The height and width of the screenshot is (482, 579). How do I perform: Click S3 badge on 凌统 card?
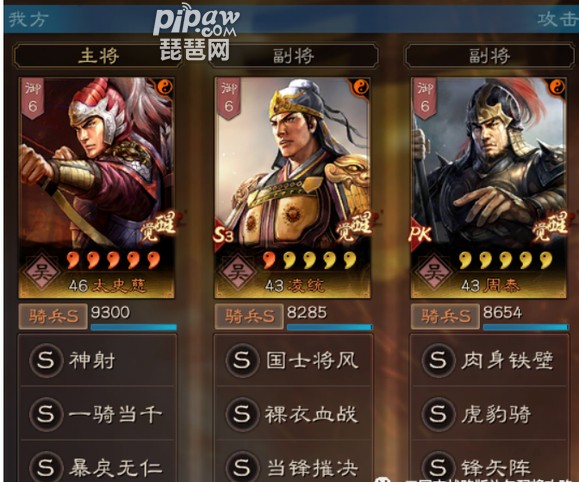coord(224,234)
